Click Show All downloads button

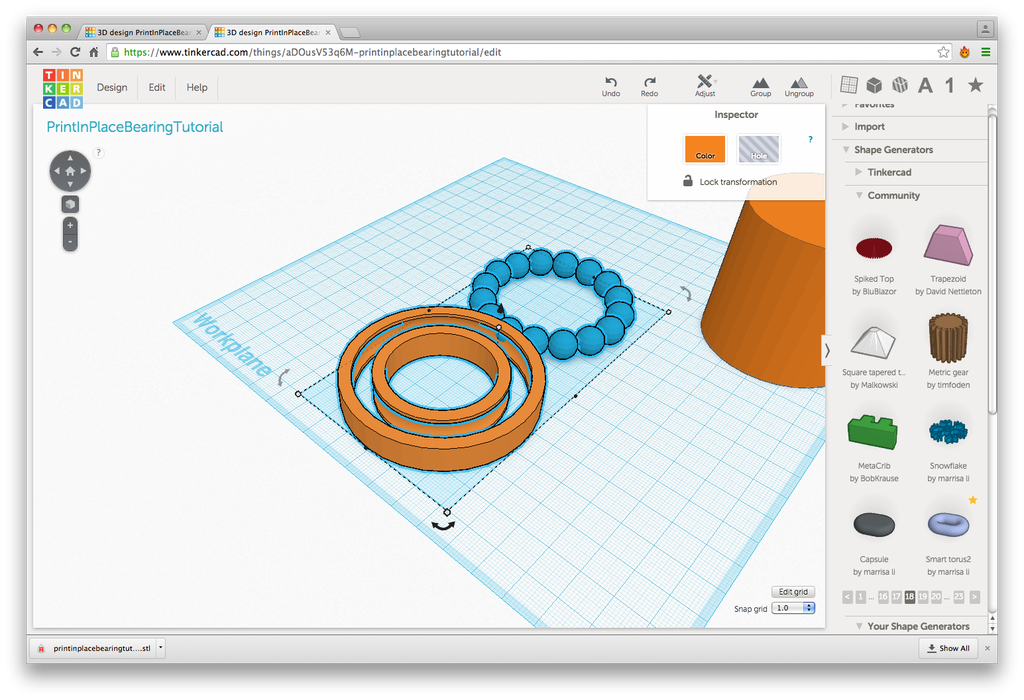point(948,648)
